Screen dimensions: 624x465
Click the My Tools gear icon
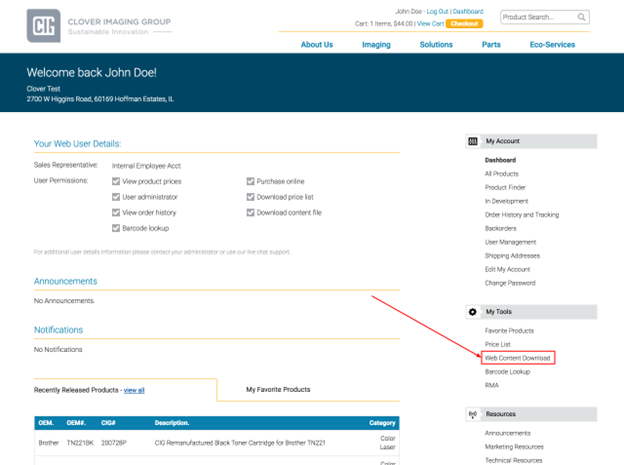click(473, 312)
